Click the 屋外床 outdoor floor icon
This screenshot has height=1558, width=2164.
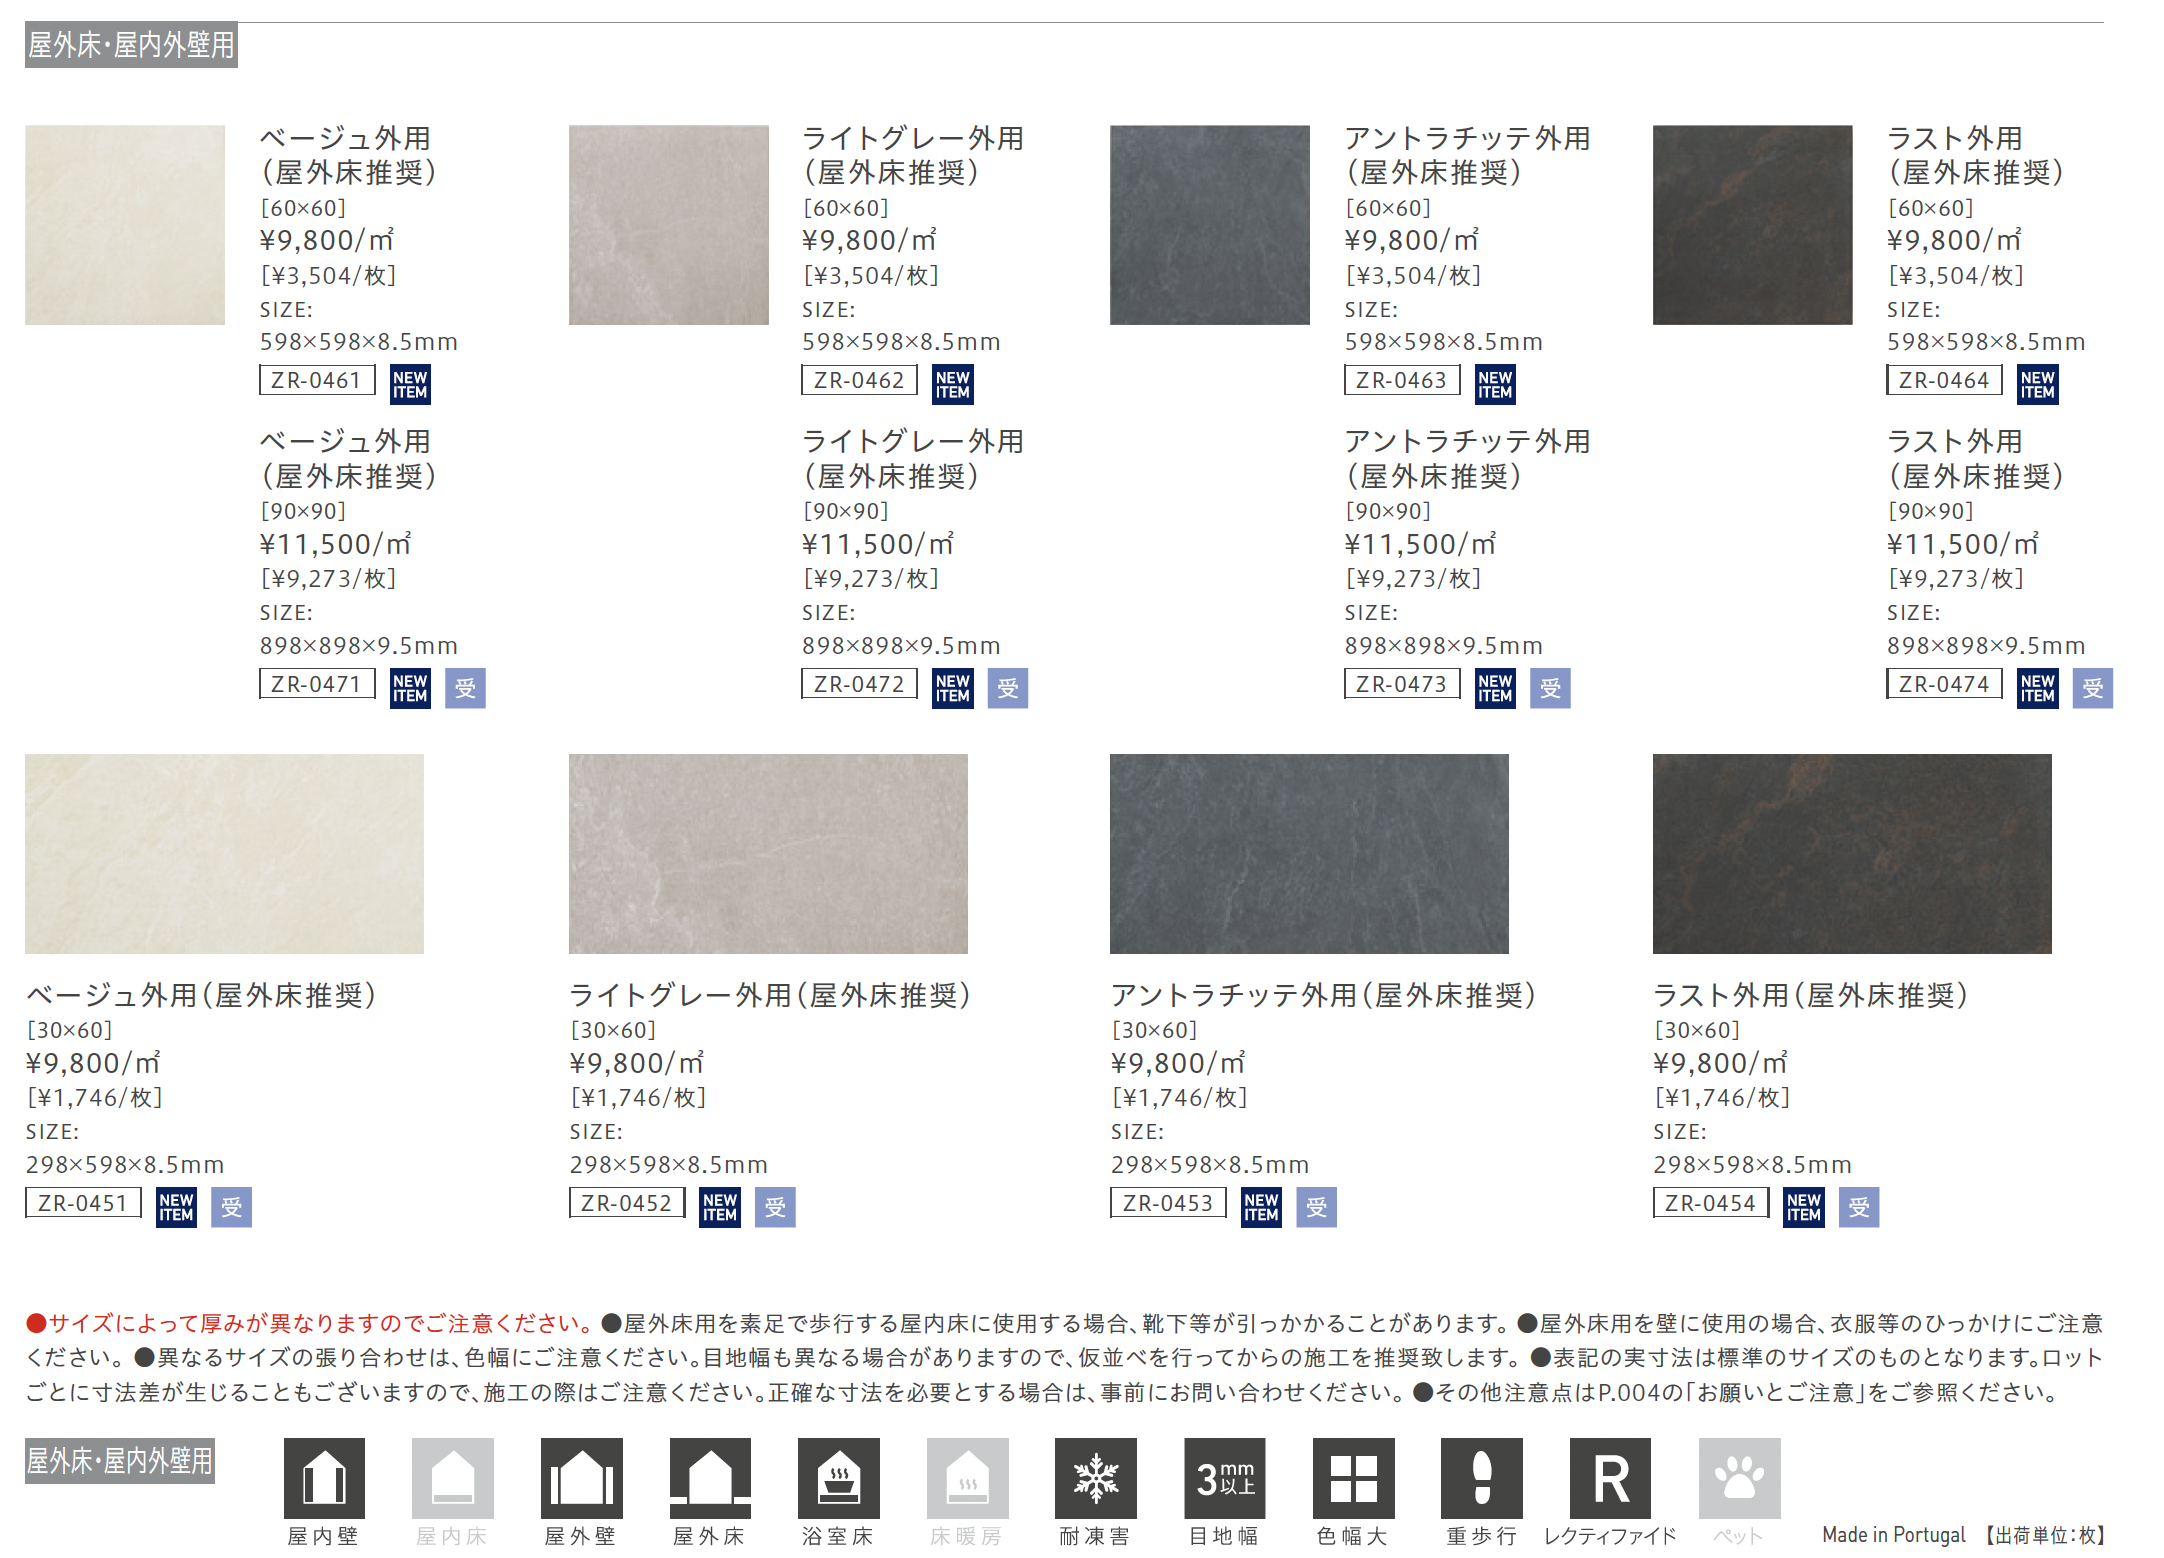(x=710, y=1478)
